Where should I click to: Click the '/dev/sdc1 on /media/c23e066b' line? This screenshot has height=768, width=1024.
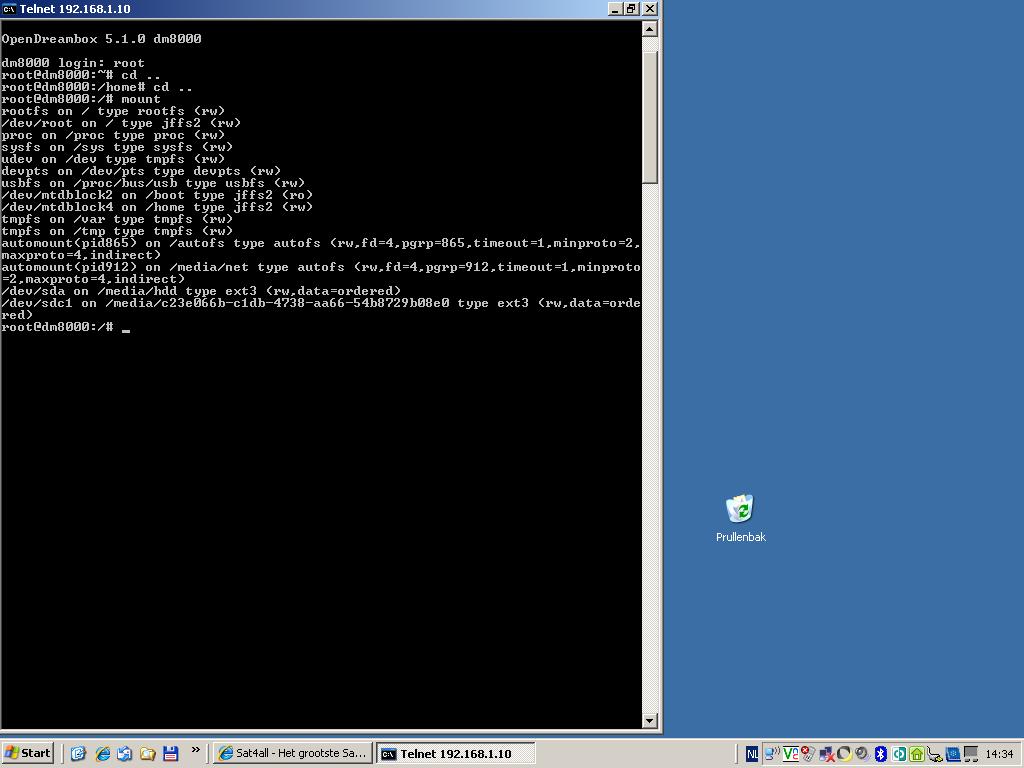pos(321,309)
